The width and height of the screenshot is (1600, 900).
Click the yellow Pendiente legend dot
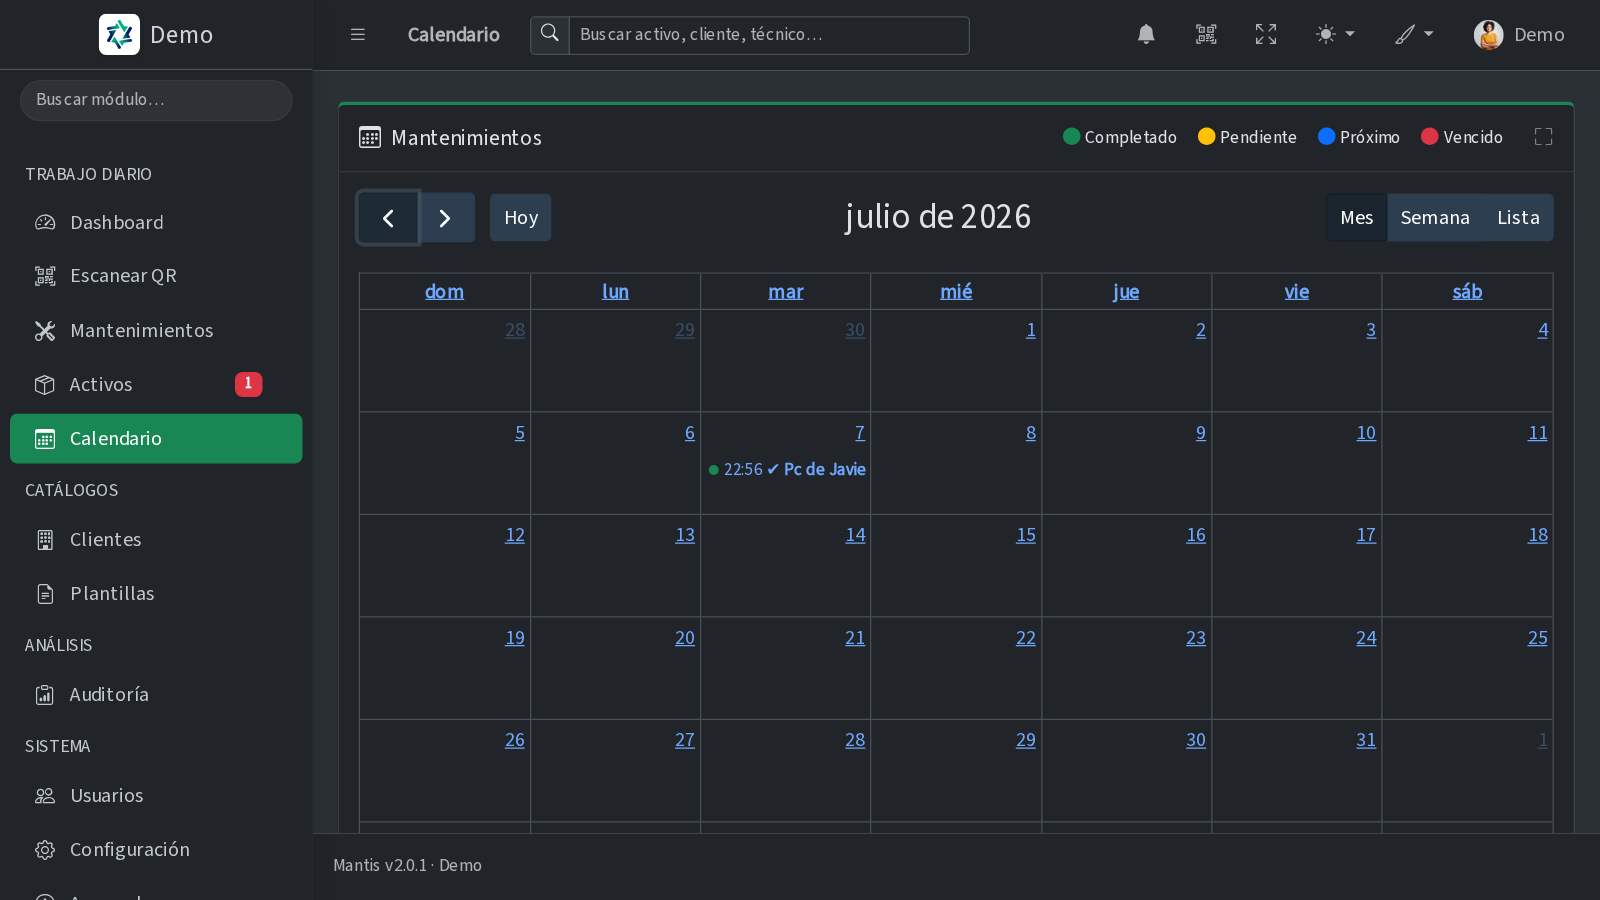[x=1207, y=137]
